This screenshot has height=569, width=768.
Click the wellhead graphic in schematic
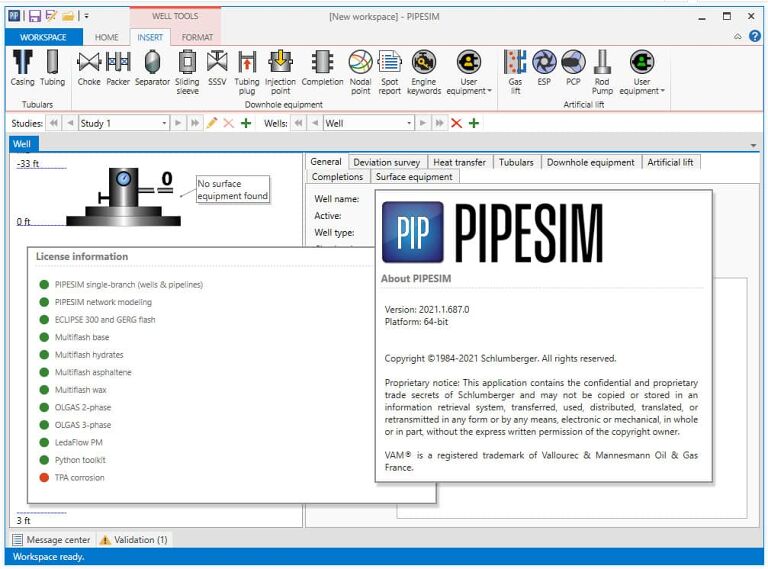[x=123, y=197]
